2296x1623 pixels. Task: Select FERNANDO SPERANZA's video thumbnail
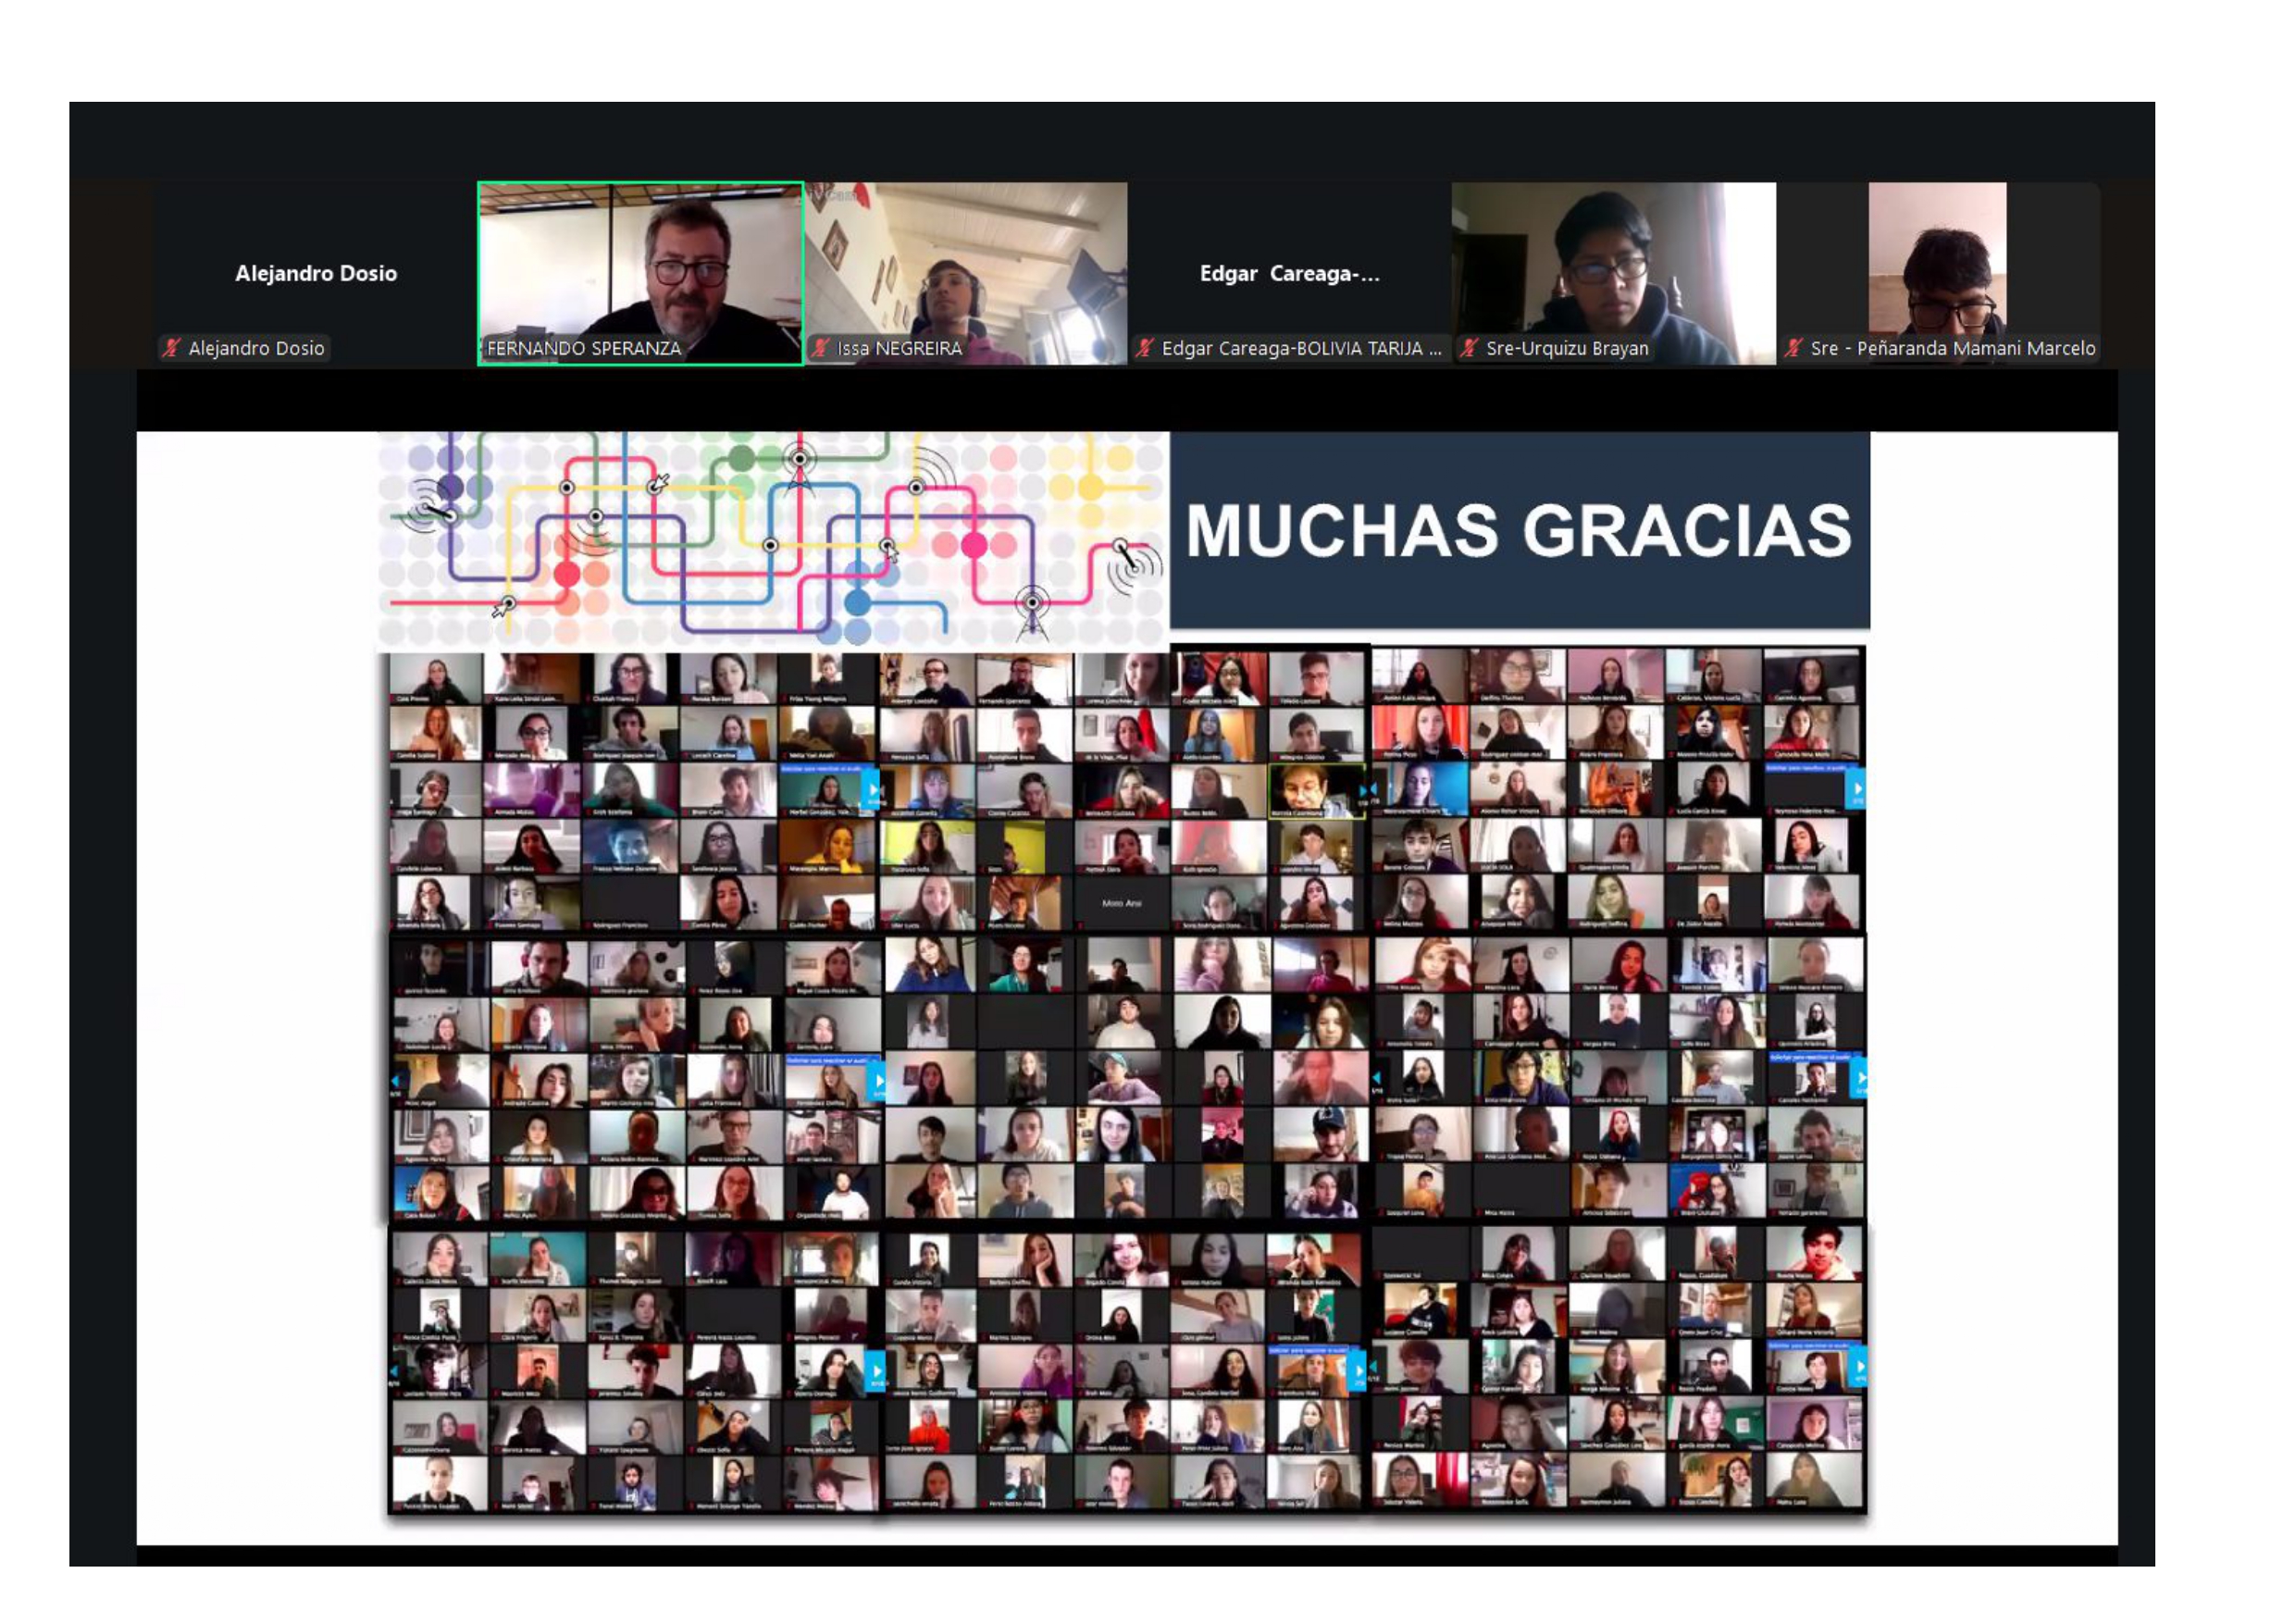click(640, 265)
